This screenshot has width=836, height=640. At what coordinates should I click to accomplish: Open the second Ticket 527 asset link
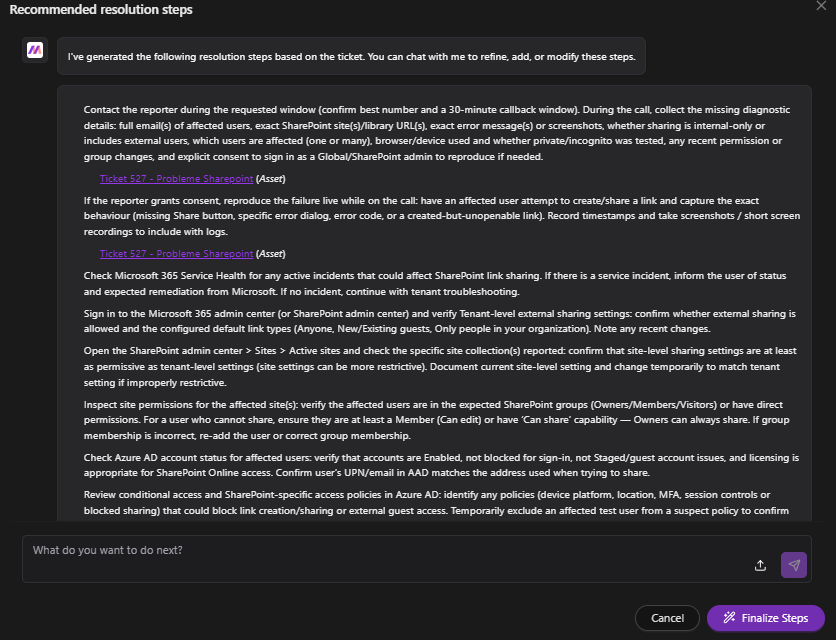tap(176, 254)
